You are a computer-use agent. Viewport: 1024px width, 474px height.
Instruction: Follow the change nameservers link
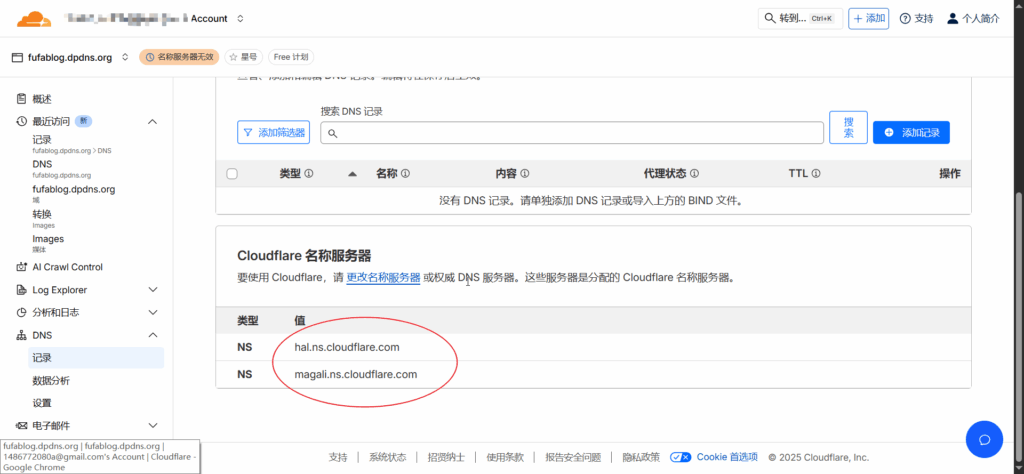383,278
